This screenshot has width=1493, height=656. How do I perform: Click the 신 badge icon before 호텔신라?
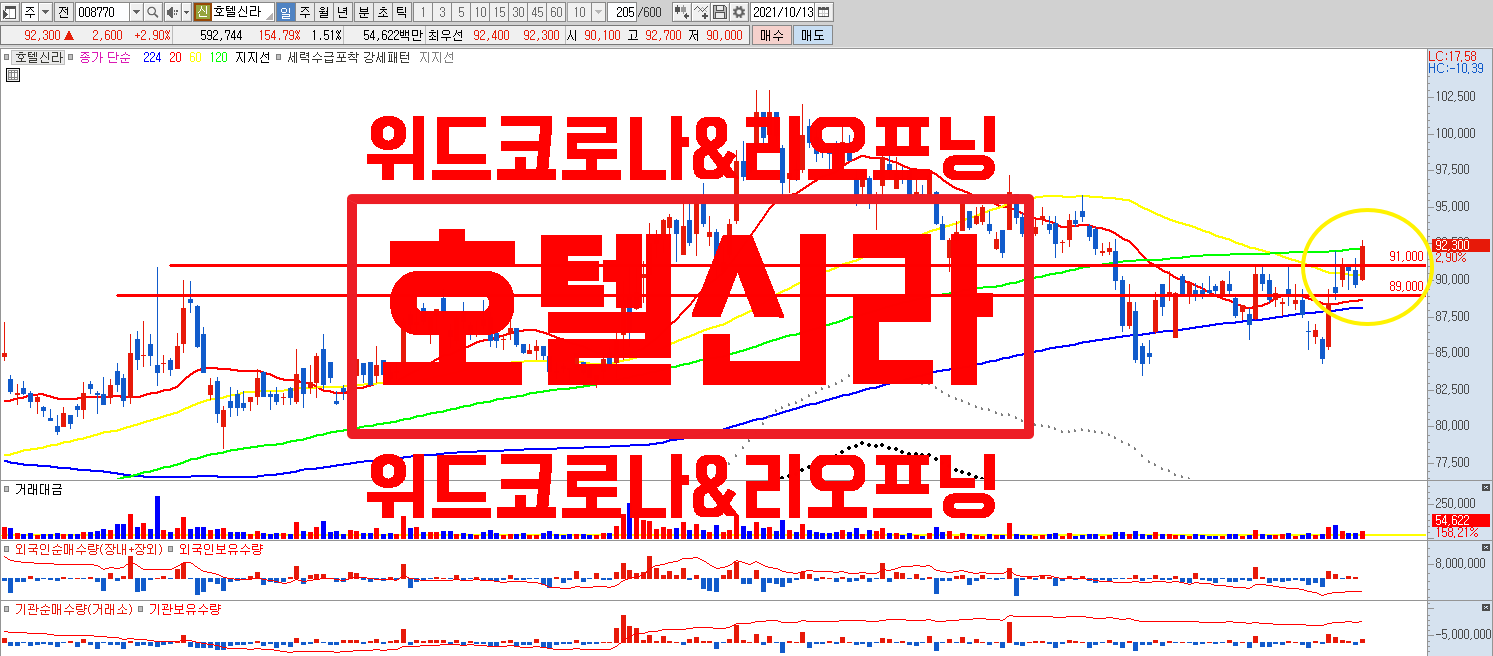point(202,12)
